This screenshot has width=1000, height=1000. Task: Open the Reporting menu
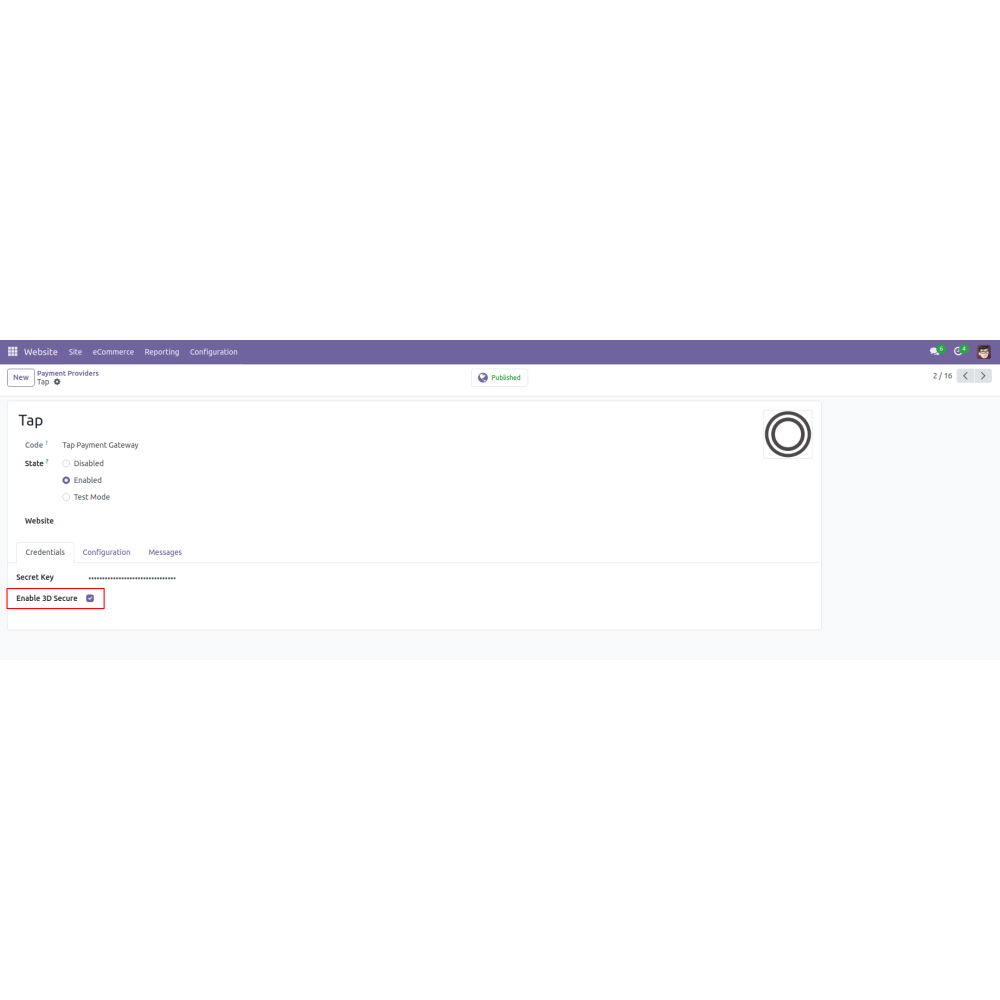point(161,352)
